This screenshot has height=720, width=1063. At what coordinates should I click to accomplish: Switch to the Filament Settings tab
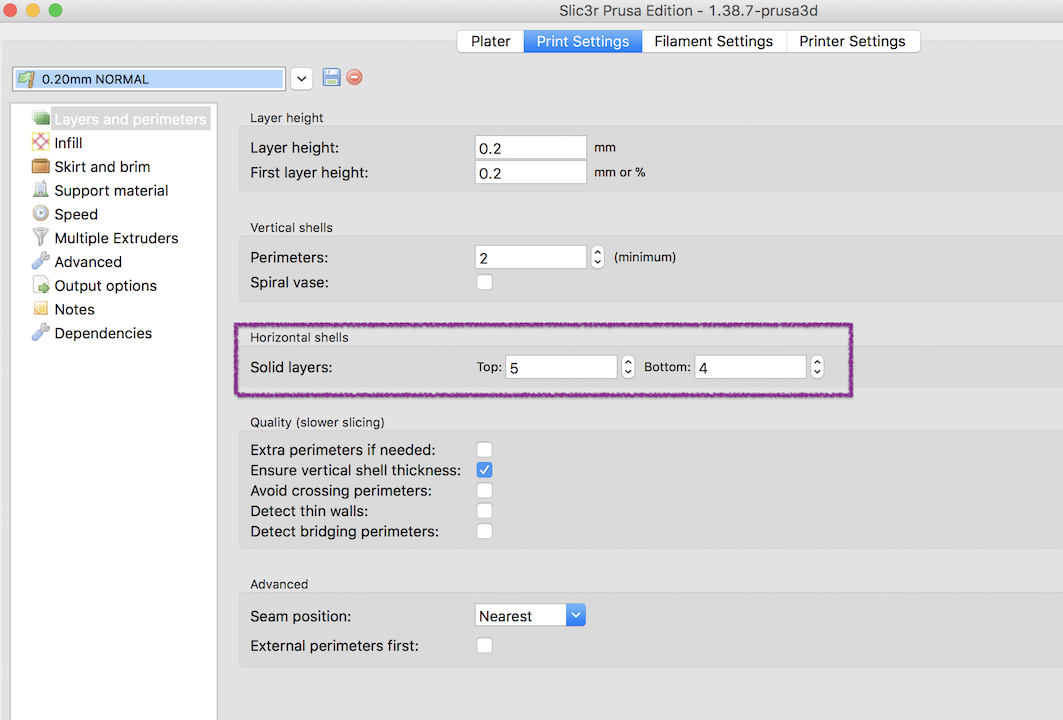pyautogui.click(x=713, y=41)
